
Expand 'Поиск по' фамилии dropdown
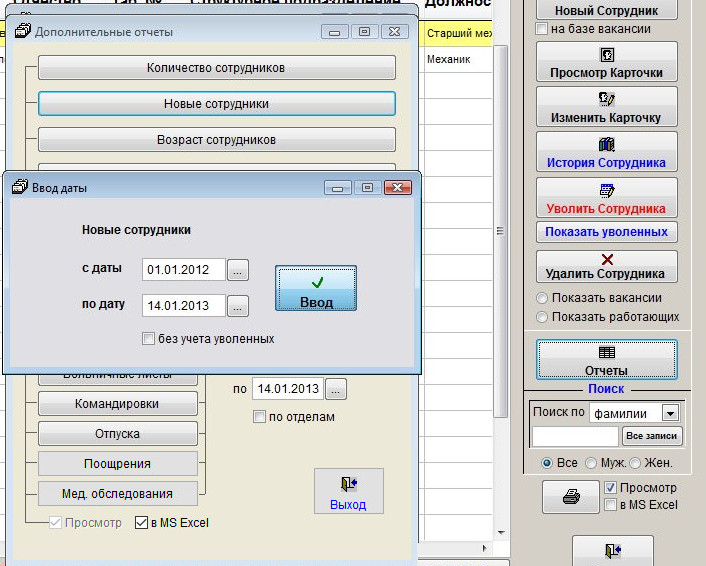click(x=670, y=413)
